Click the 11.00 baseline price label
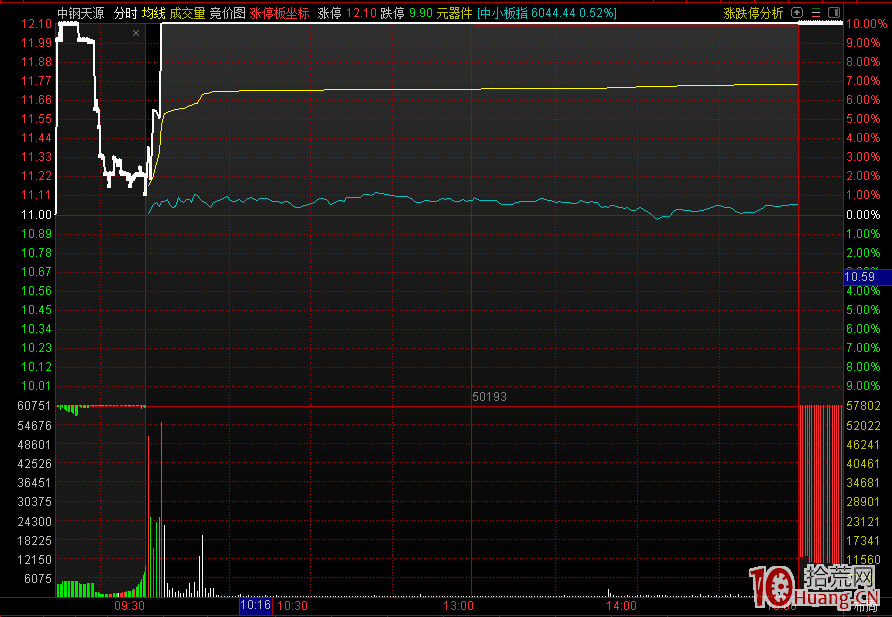Screen dimensions: 892x617 point(36,214)
